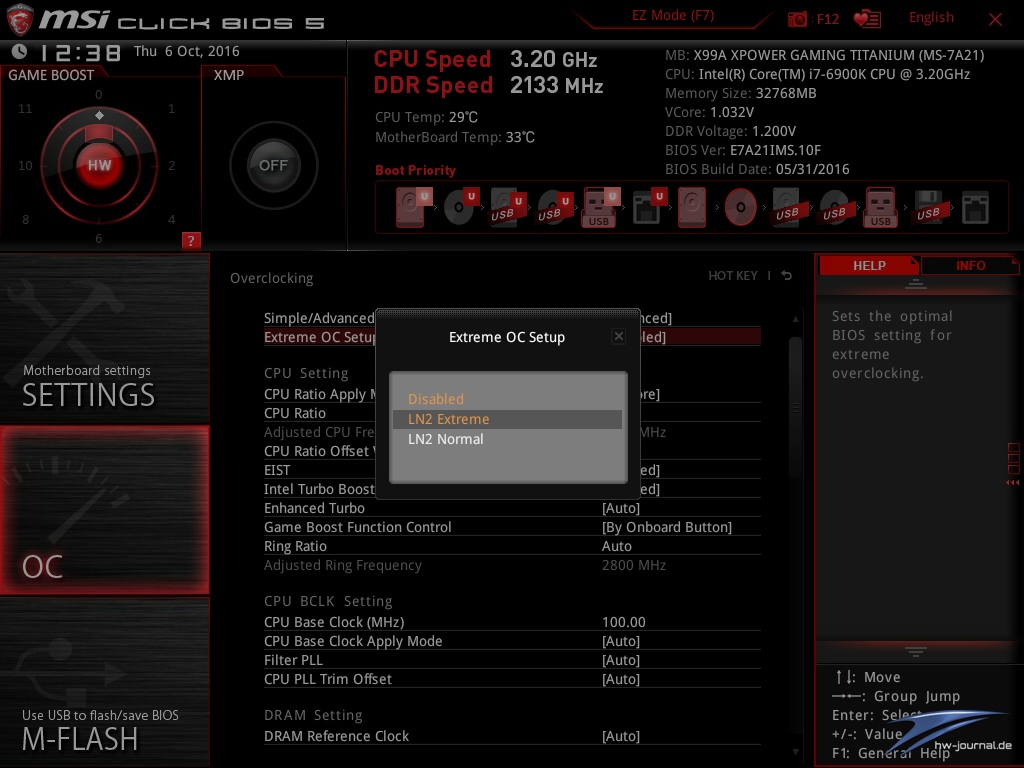Choose LN2 Normal option
1024x768 pixels.
tap(507, 440)
